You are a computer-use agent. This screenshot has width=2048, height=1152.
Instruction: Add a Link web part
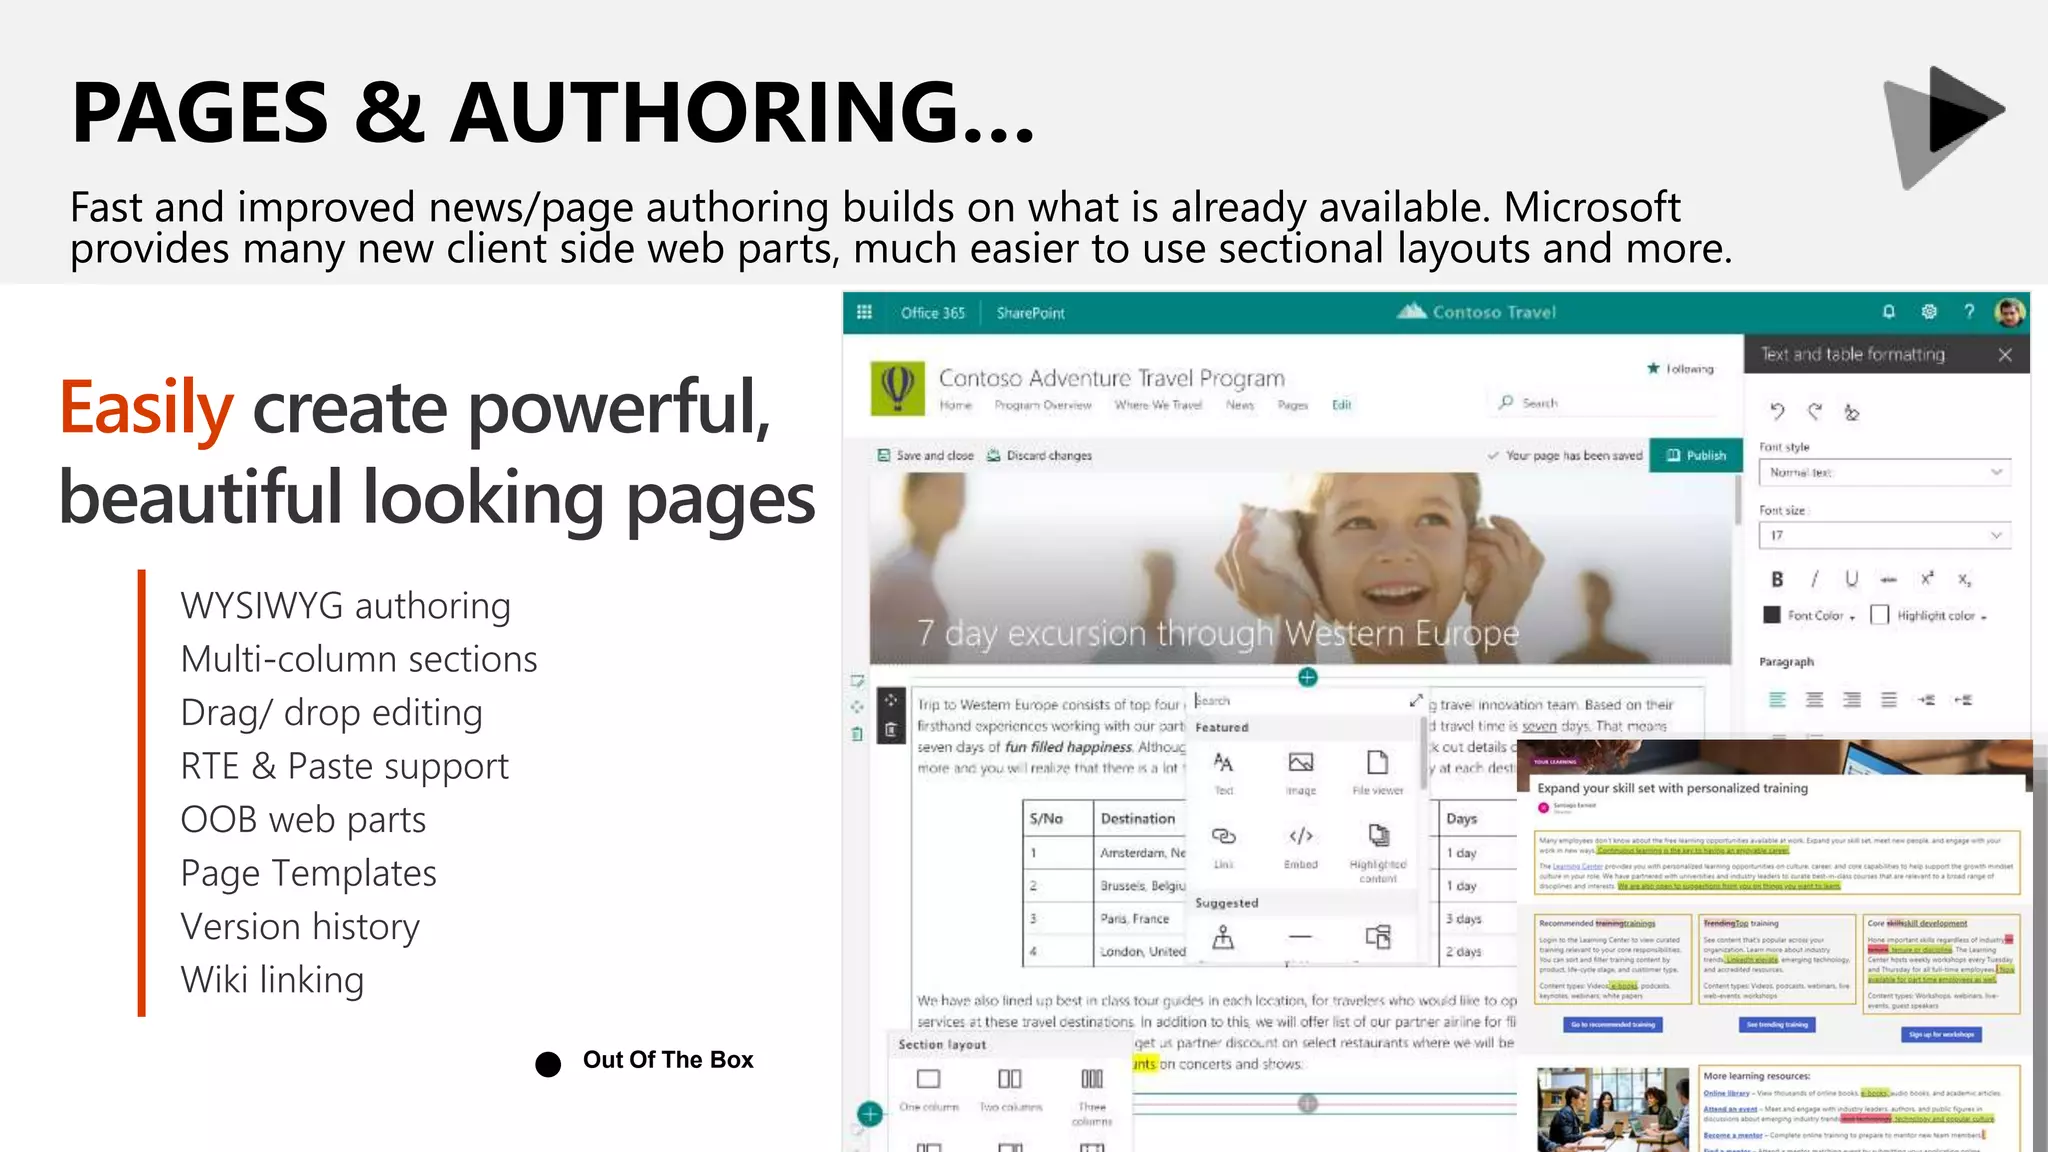pos(1223,846)
